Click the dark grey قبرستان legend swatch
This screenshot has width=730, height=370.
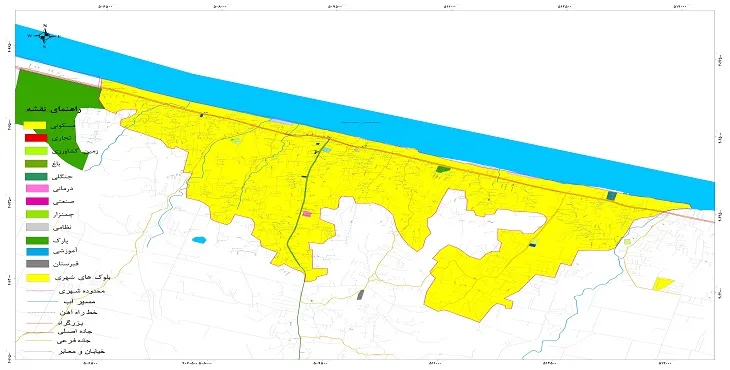tap(37, 264)
